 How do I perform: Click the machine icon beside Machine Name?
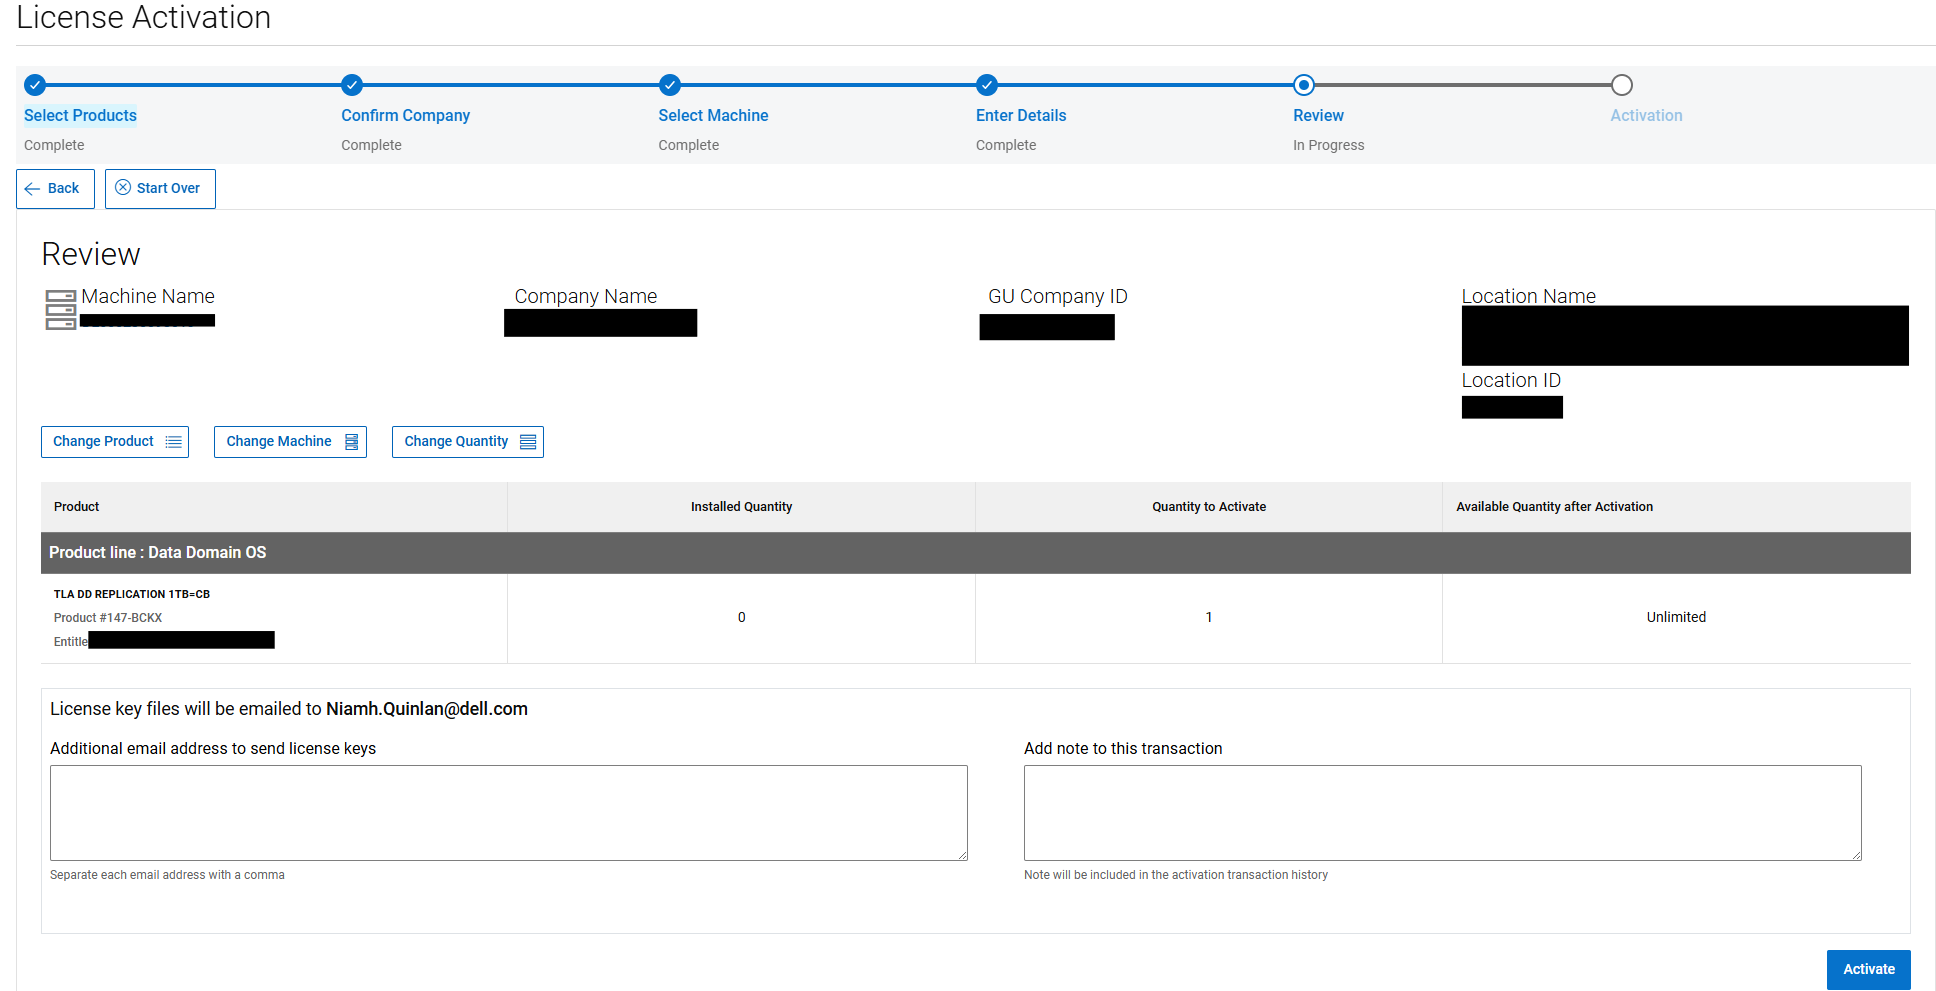(x=59, y=309)
